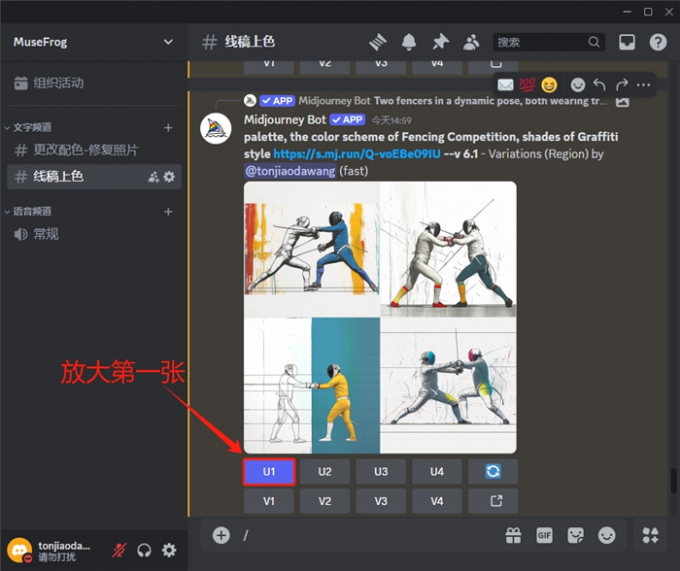The image size is (680, 571).
Task: React with the envelope emoji
Action: tap(505, 85)
